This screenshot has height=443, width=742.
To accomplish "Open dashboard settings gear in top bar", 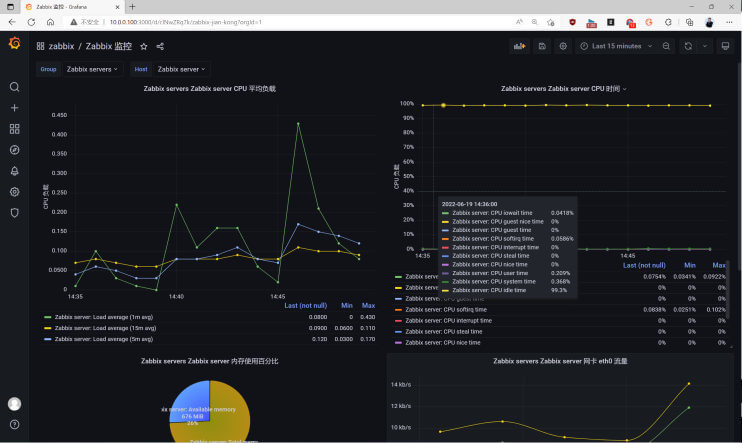I will click(563, 46).
